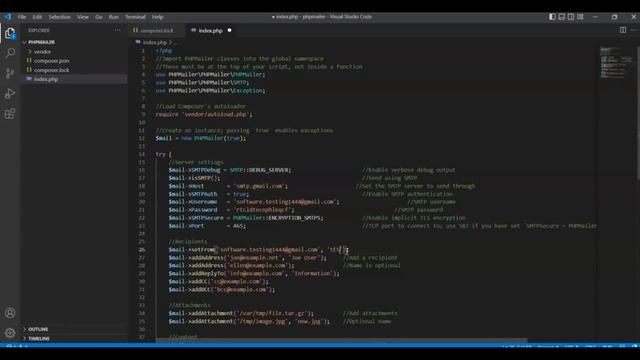
Task: Open the View menu
Action: click(x=83, y=17)
